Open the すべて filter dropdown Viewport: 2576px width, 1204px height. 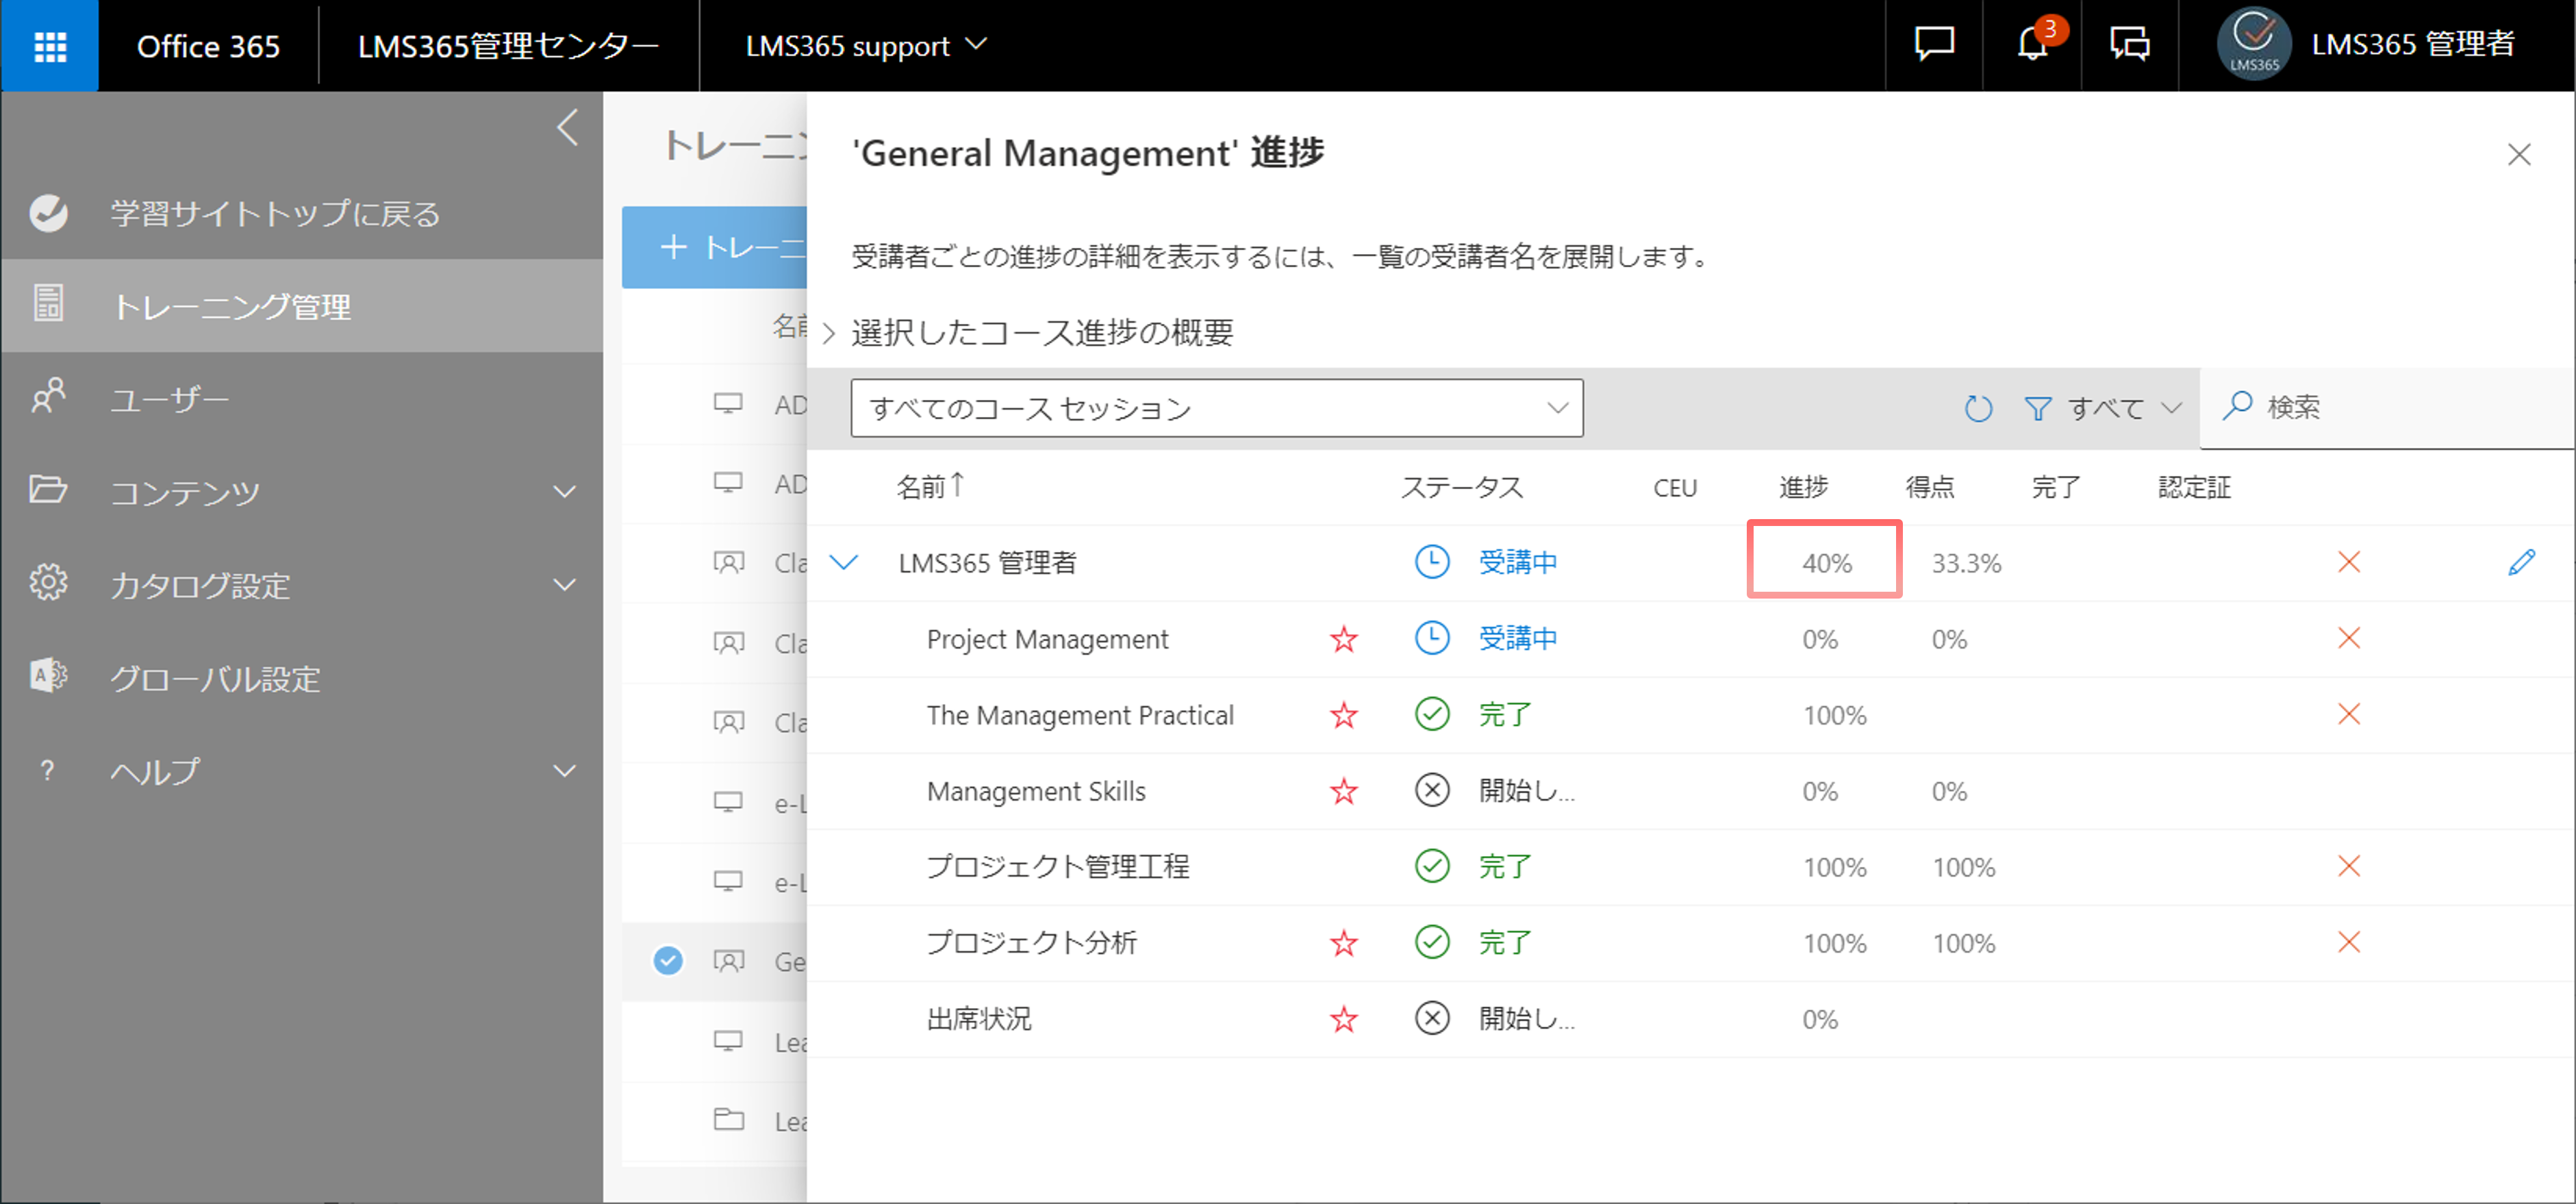2124,408
